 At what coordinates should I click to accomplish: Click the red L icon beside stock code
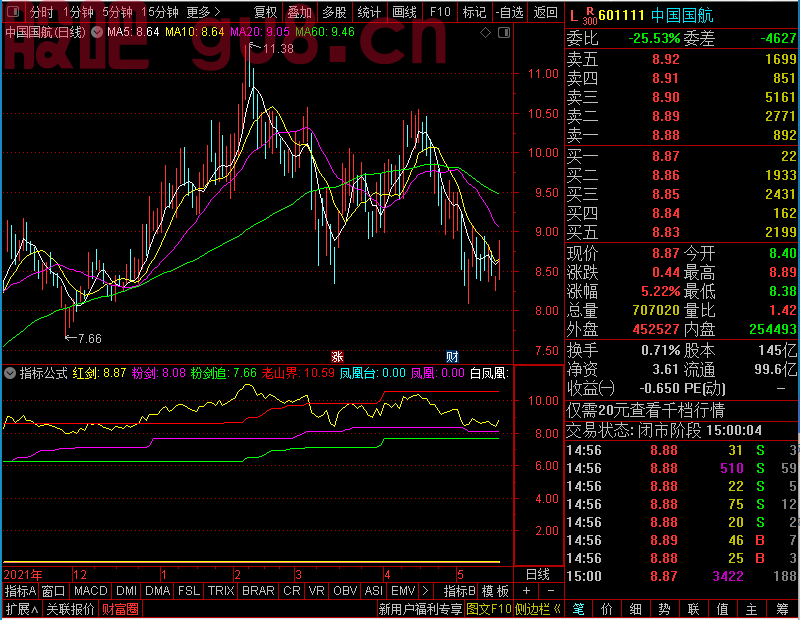pyautogui.click(x=573, y=16)
